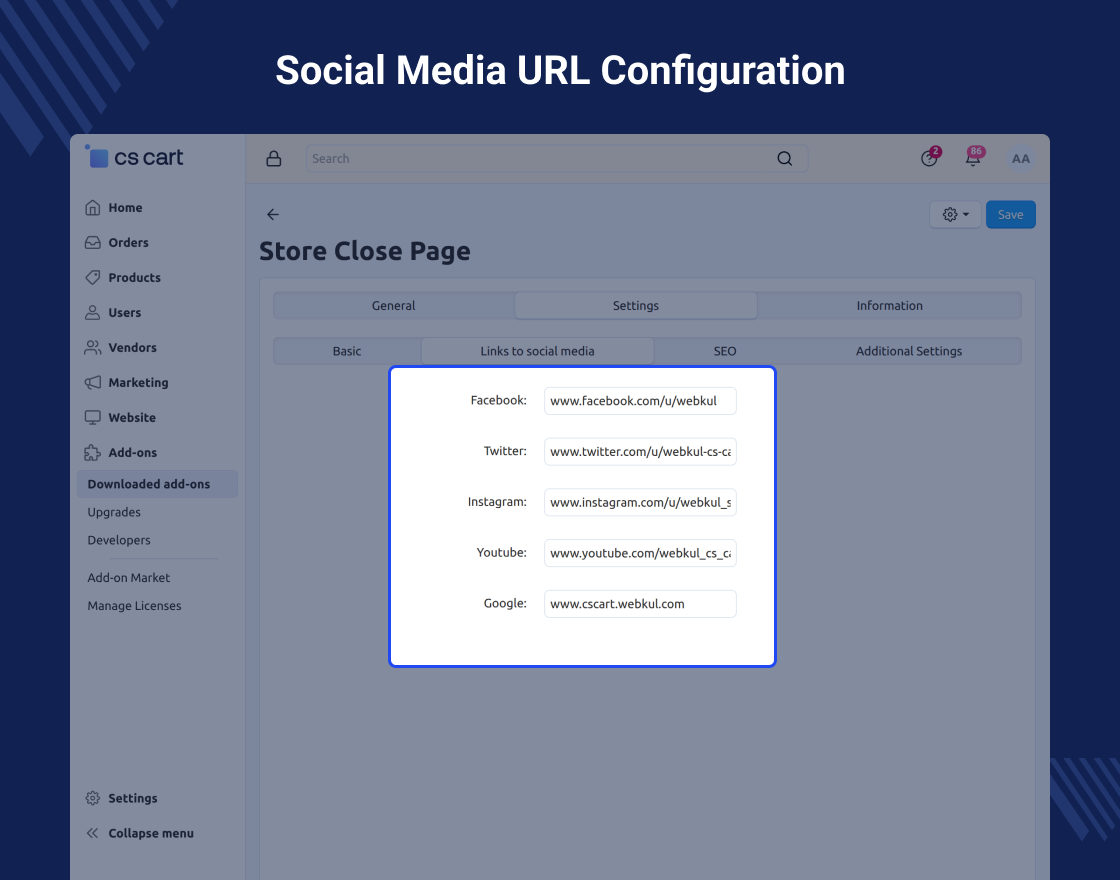Go back using the arrow icon
This screenshot has height=880, width=1120.
coord(273,214)
